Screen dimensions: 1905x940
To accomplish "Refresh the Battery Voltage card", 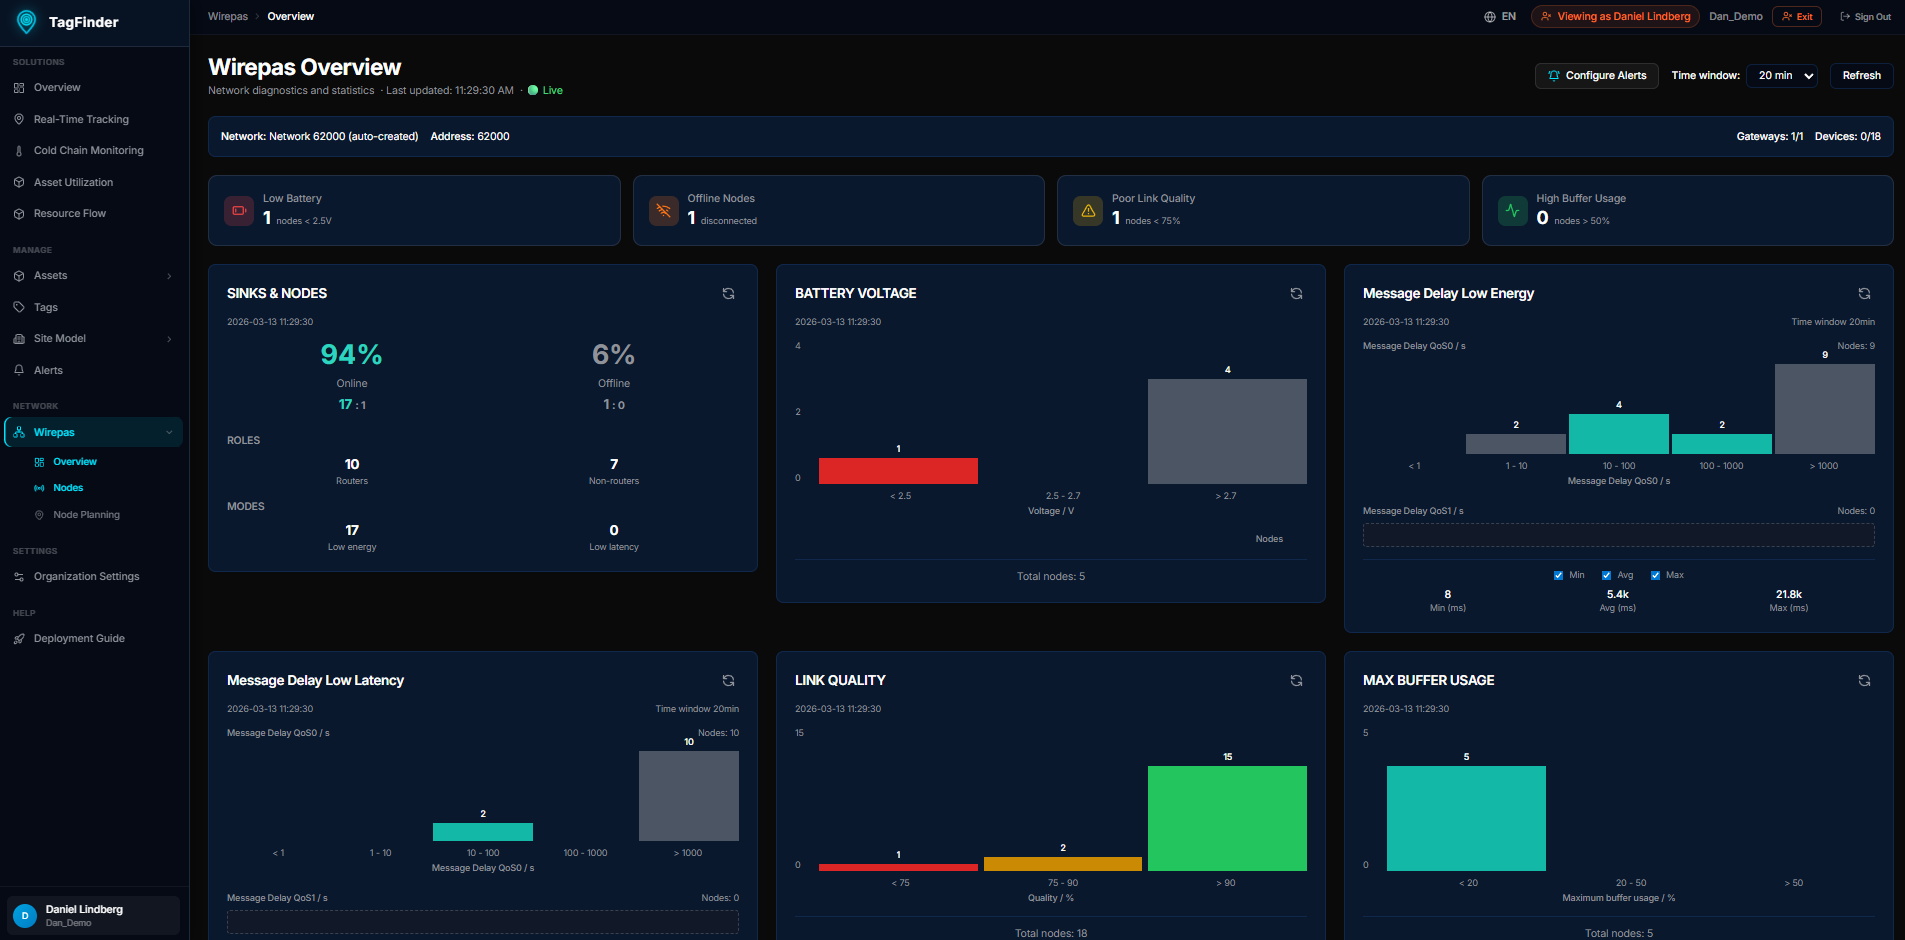I will (x=1296, y=294).
